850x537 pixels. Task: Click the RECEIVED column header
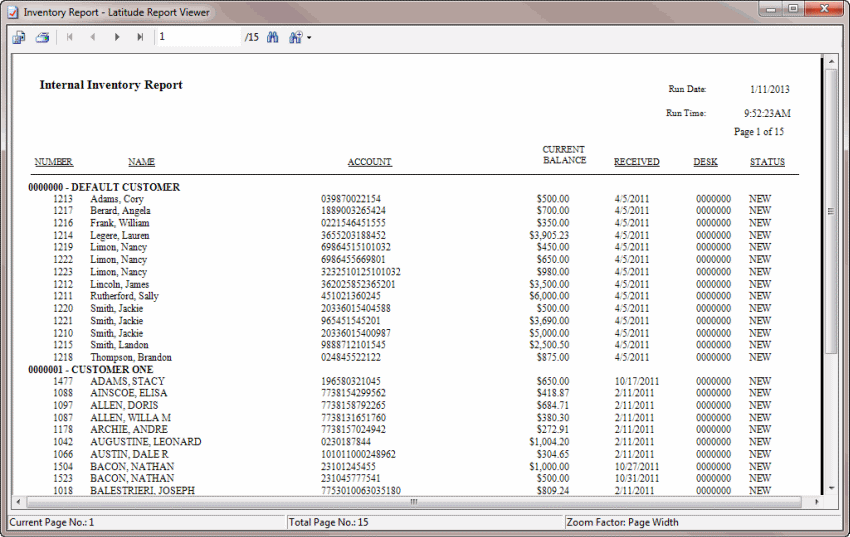pyautogui.click(x=636, y=162)
